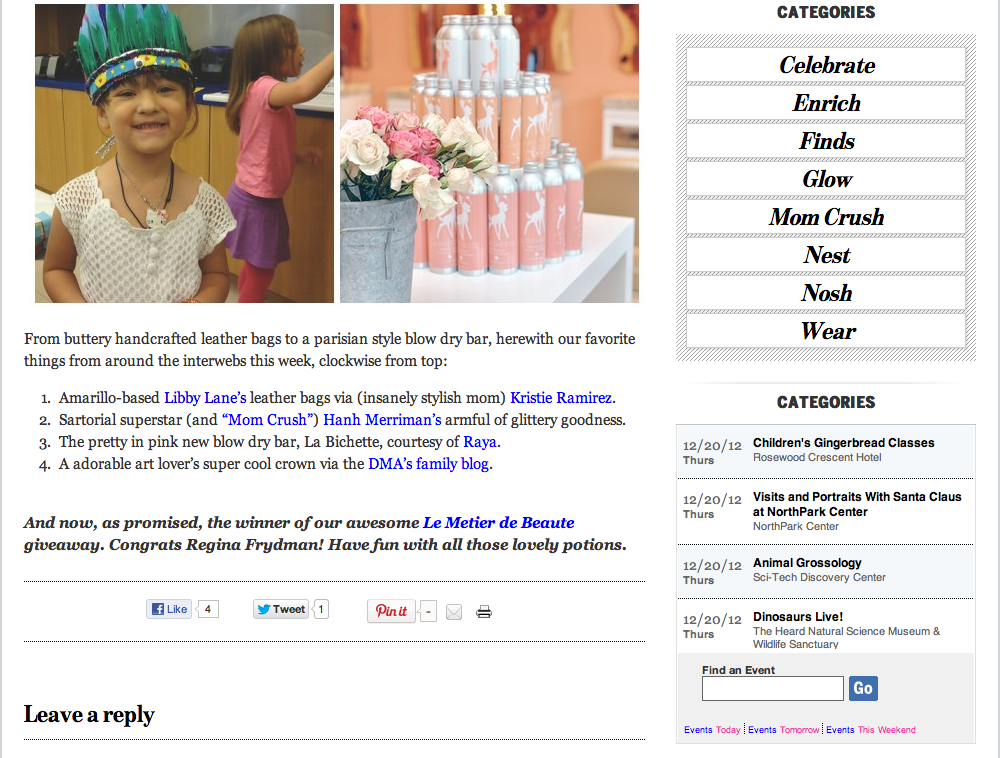Open the Glow category
Image resolution: width=1000 pixels, height=758 pixels.
pos(826,179)
